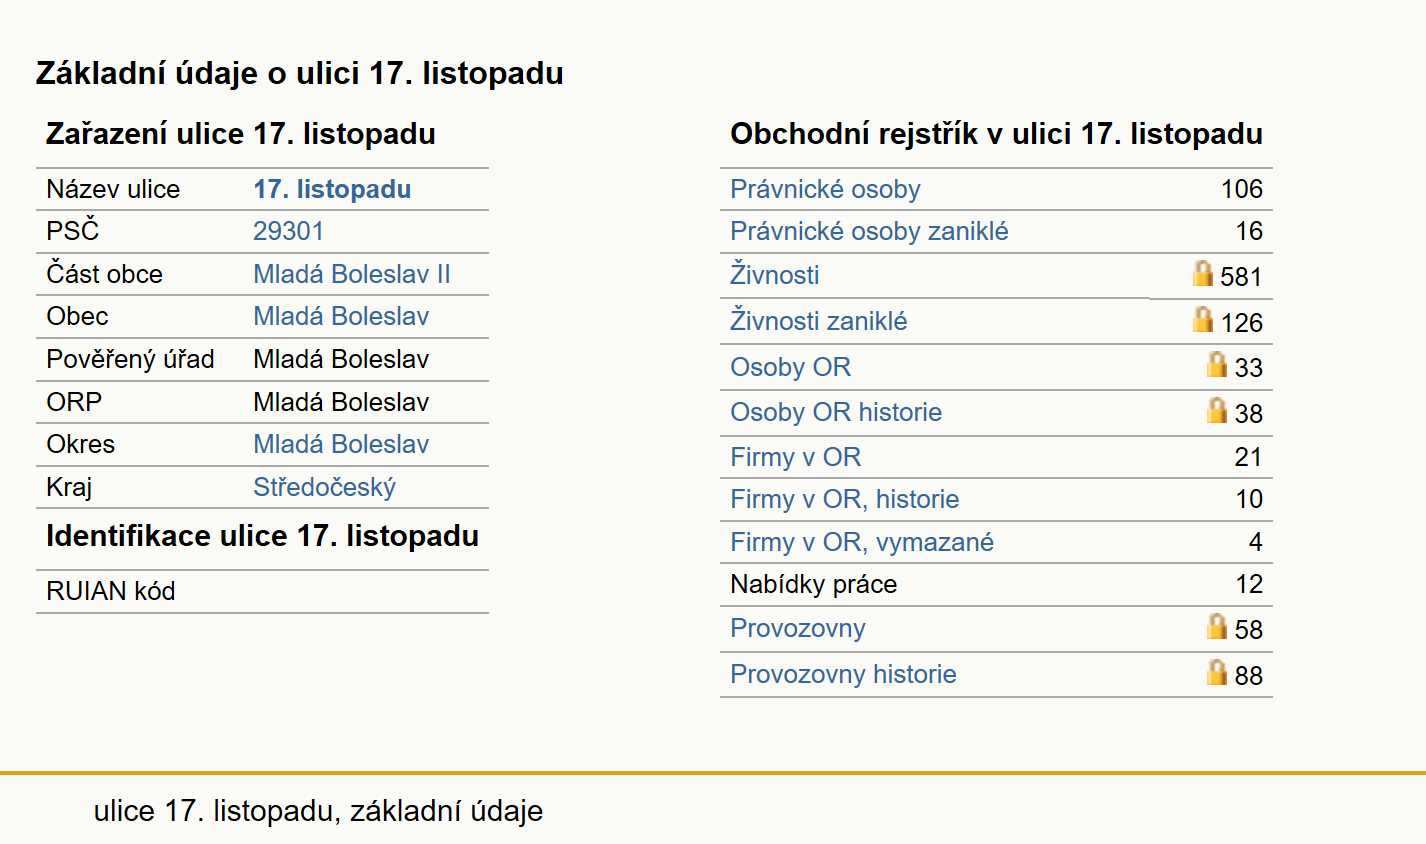The width and height of the screenshot is (1426, 844).
Task: Open the Firmy v OR, historie link
Action: pos(845,499)
